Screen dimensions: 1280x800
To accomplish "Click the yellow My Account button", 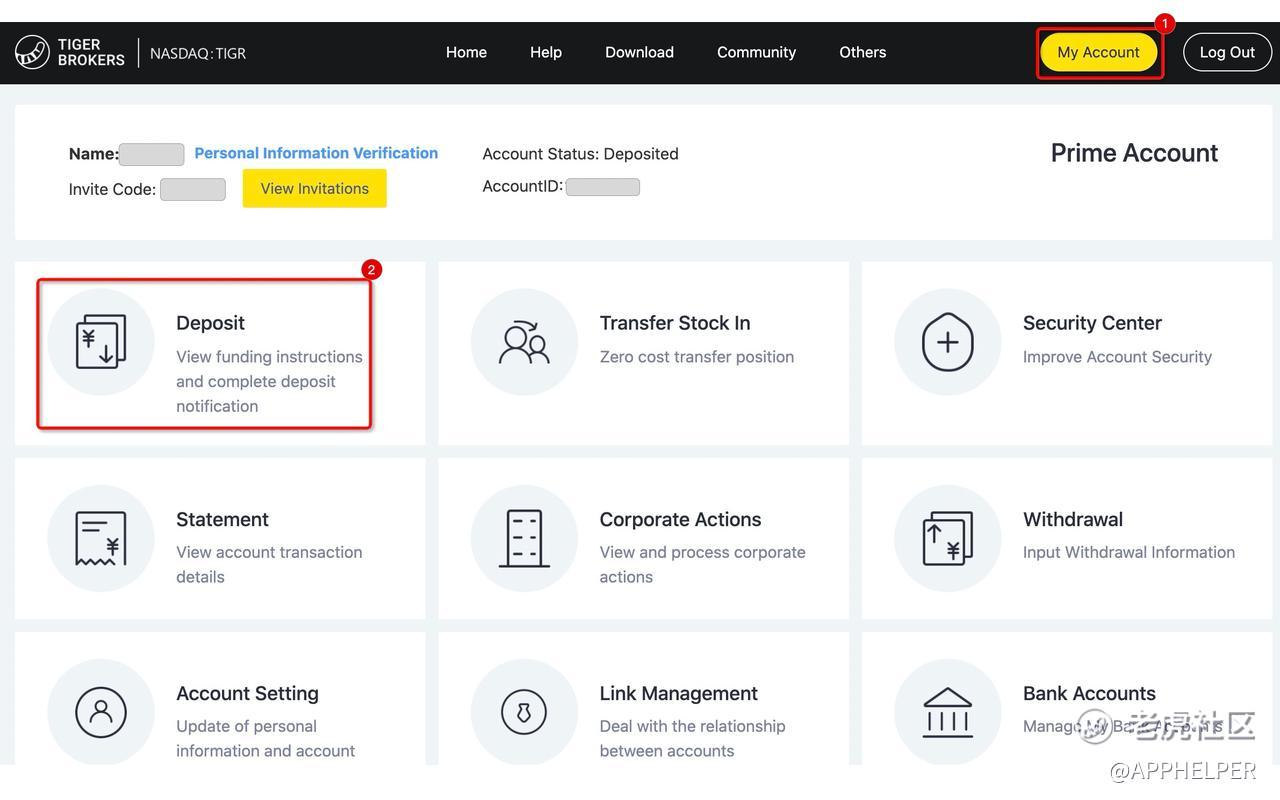I will click(1098, 52).
